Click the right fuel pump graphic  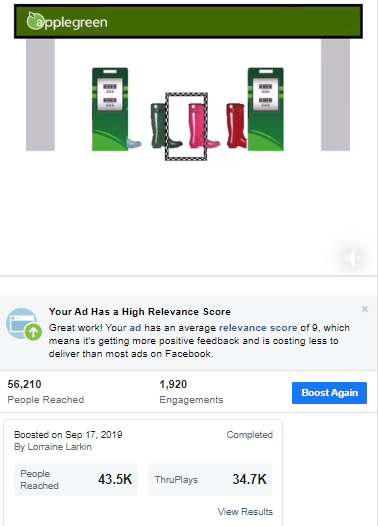tap(266, 109)
